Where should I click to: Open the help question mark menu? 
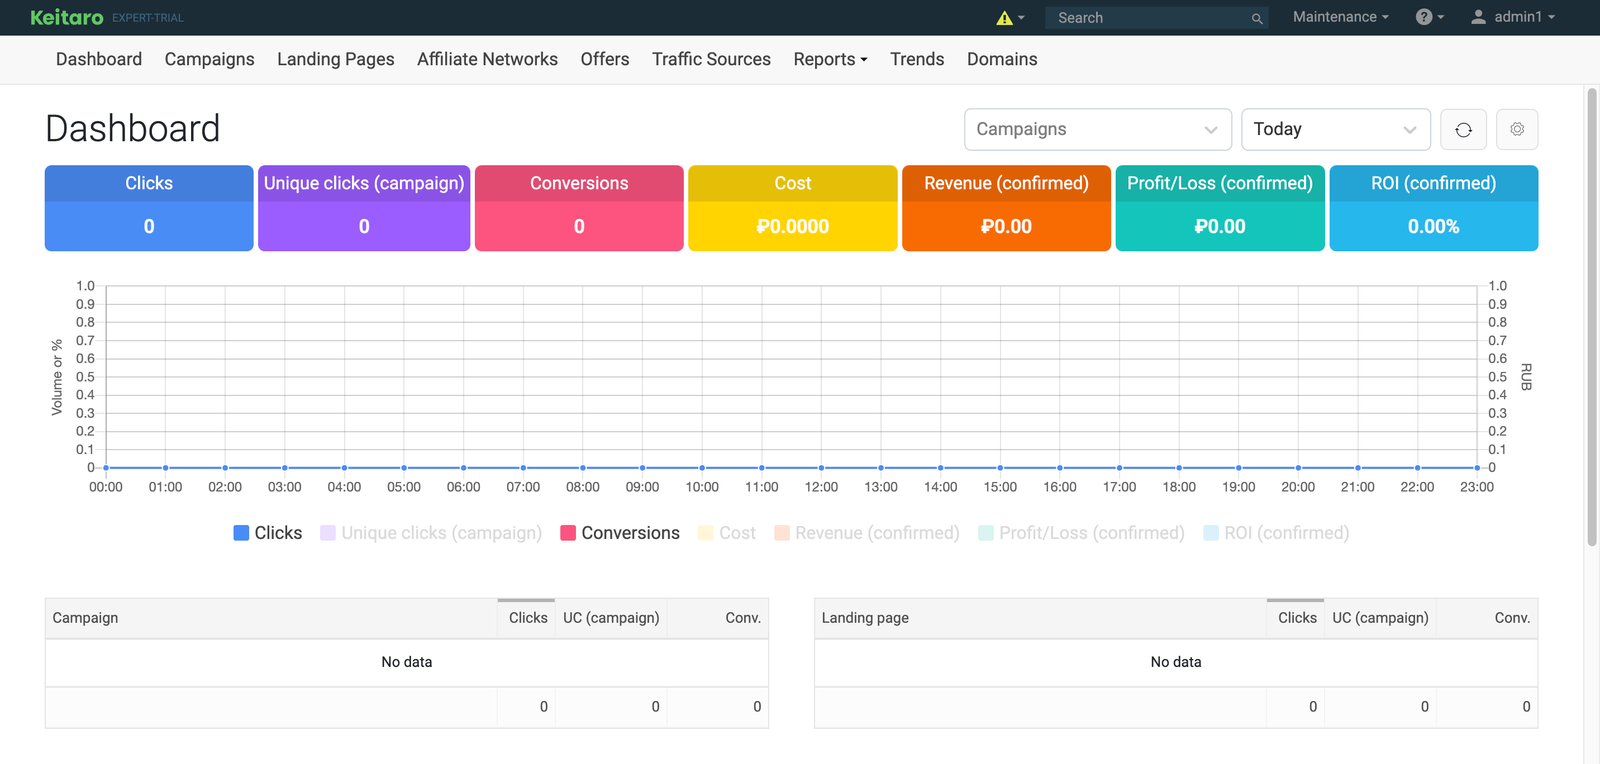tap(1425, 17)
